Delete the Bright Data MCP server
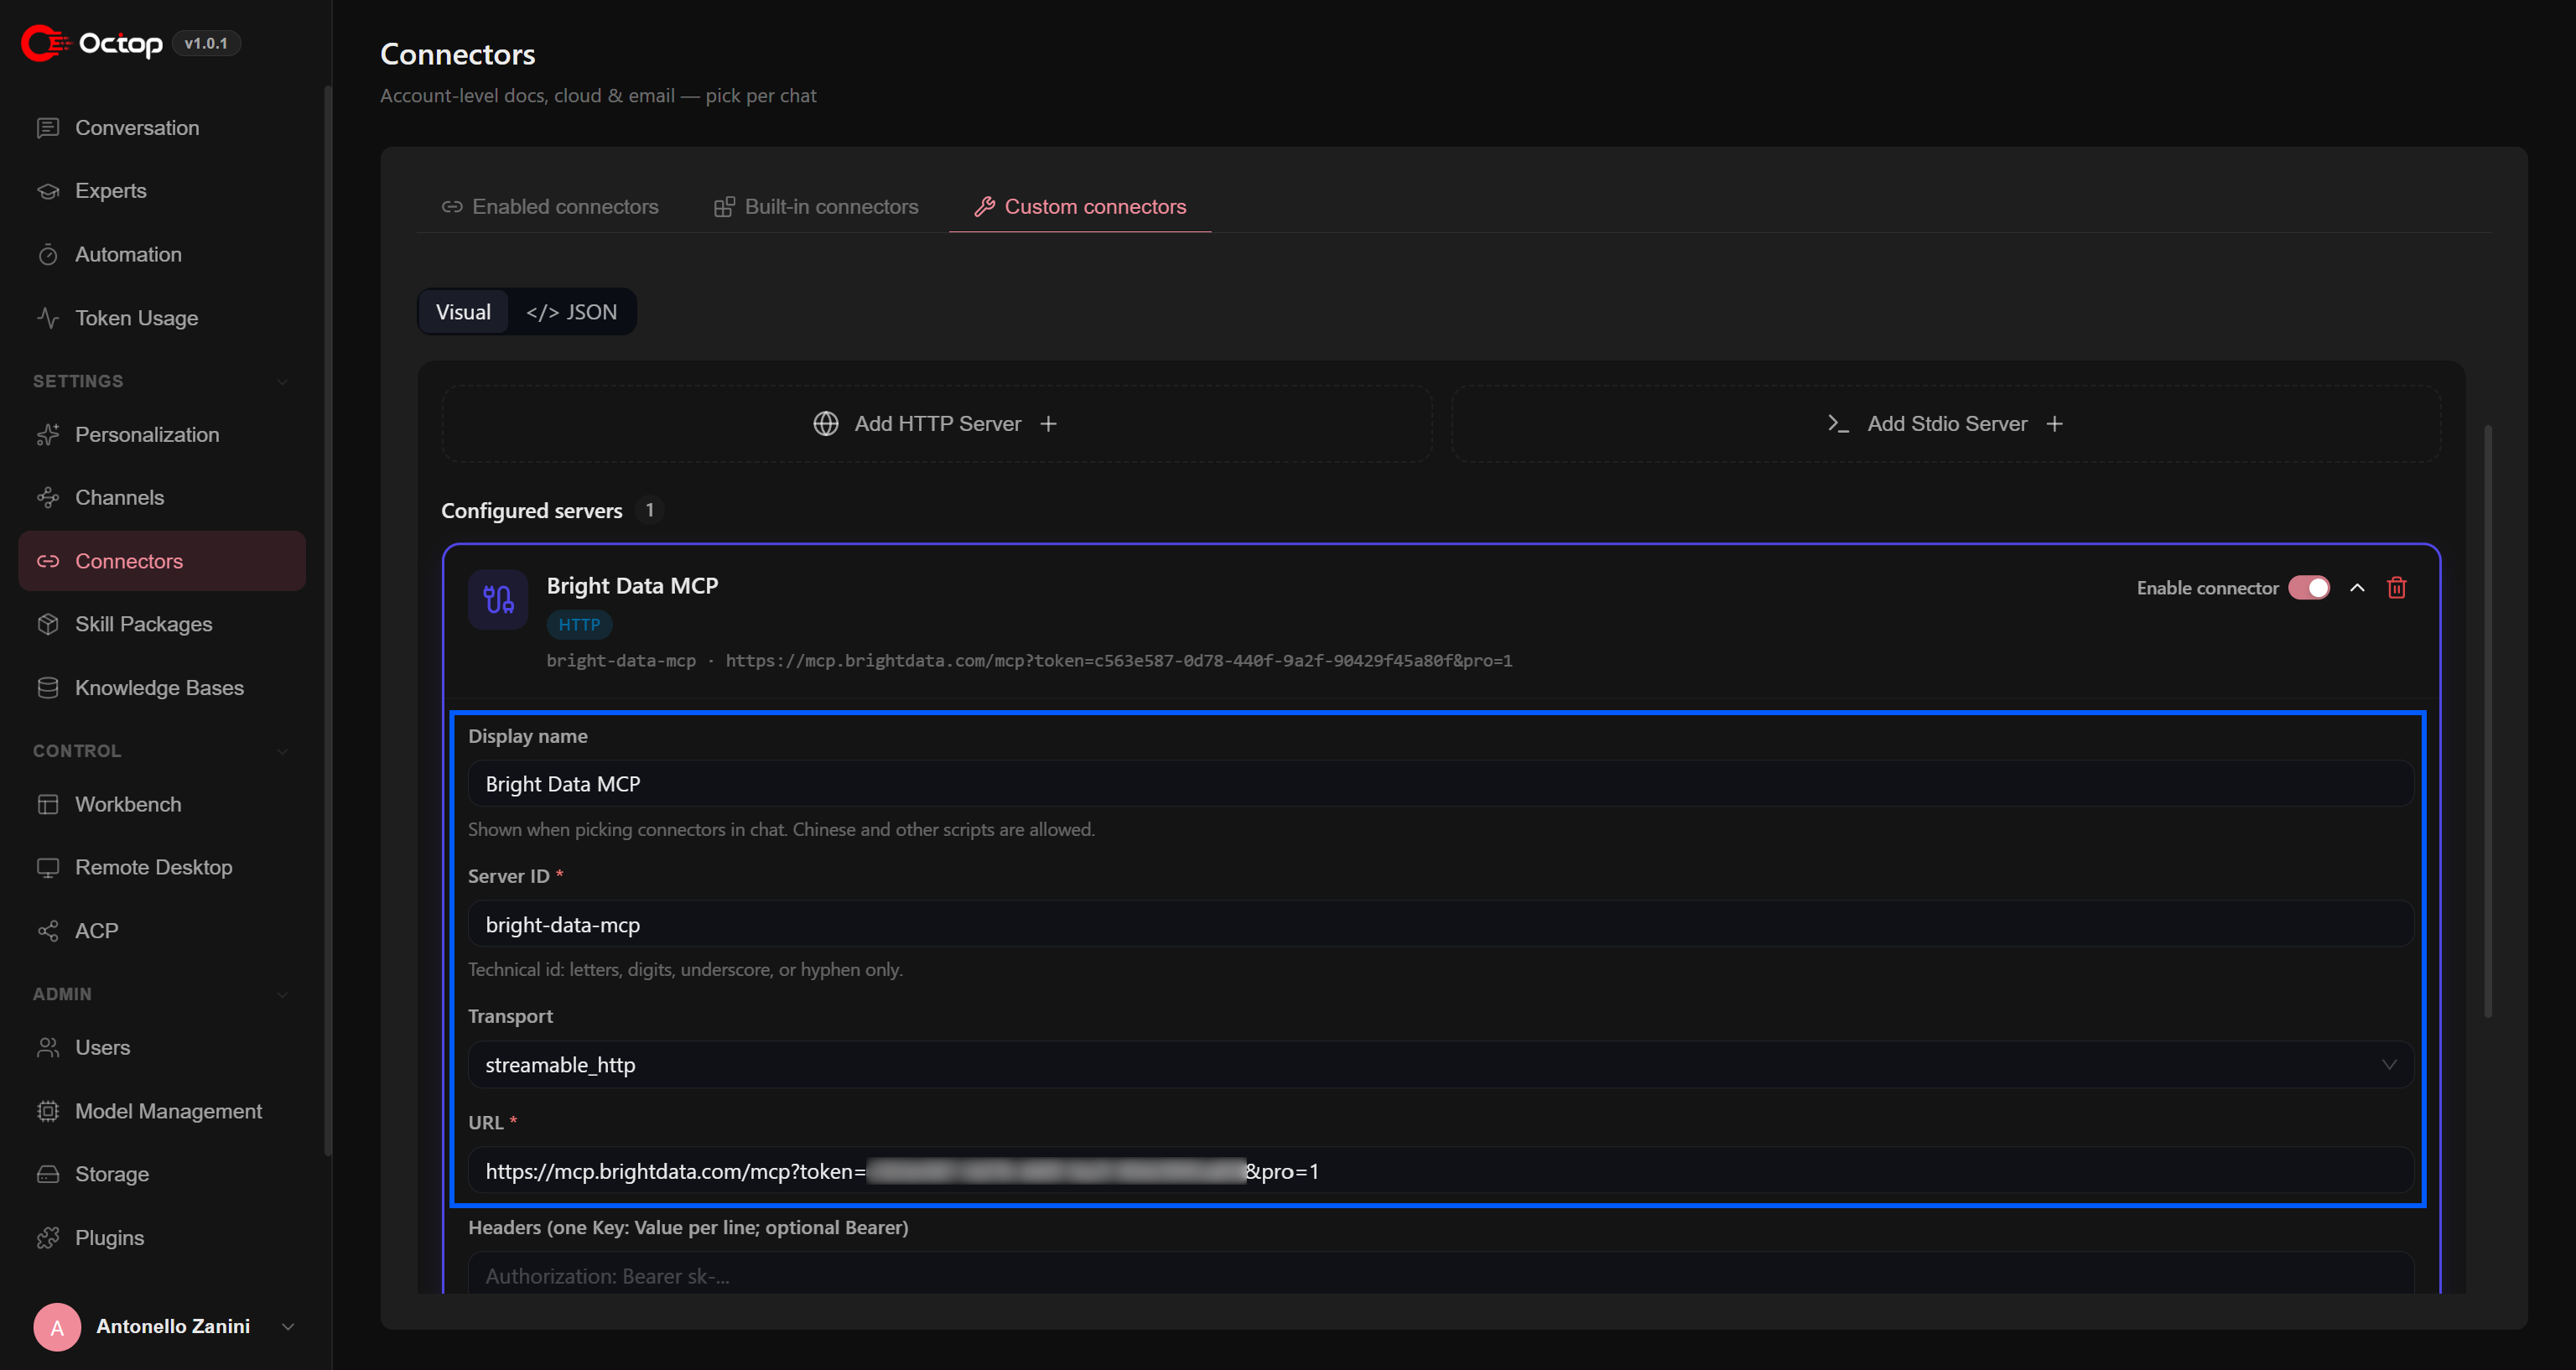This screenshot has height=1370, width=2576. pyautogui.click(x=2396, y=588)
